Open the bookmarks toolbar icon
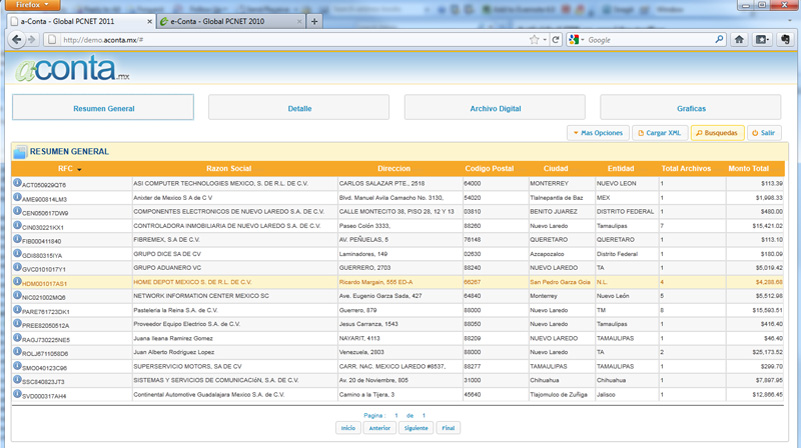 point(762,39)
